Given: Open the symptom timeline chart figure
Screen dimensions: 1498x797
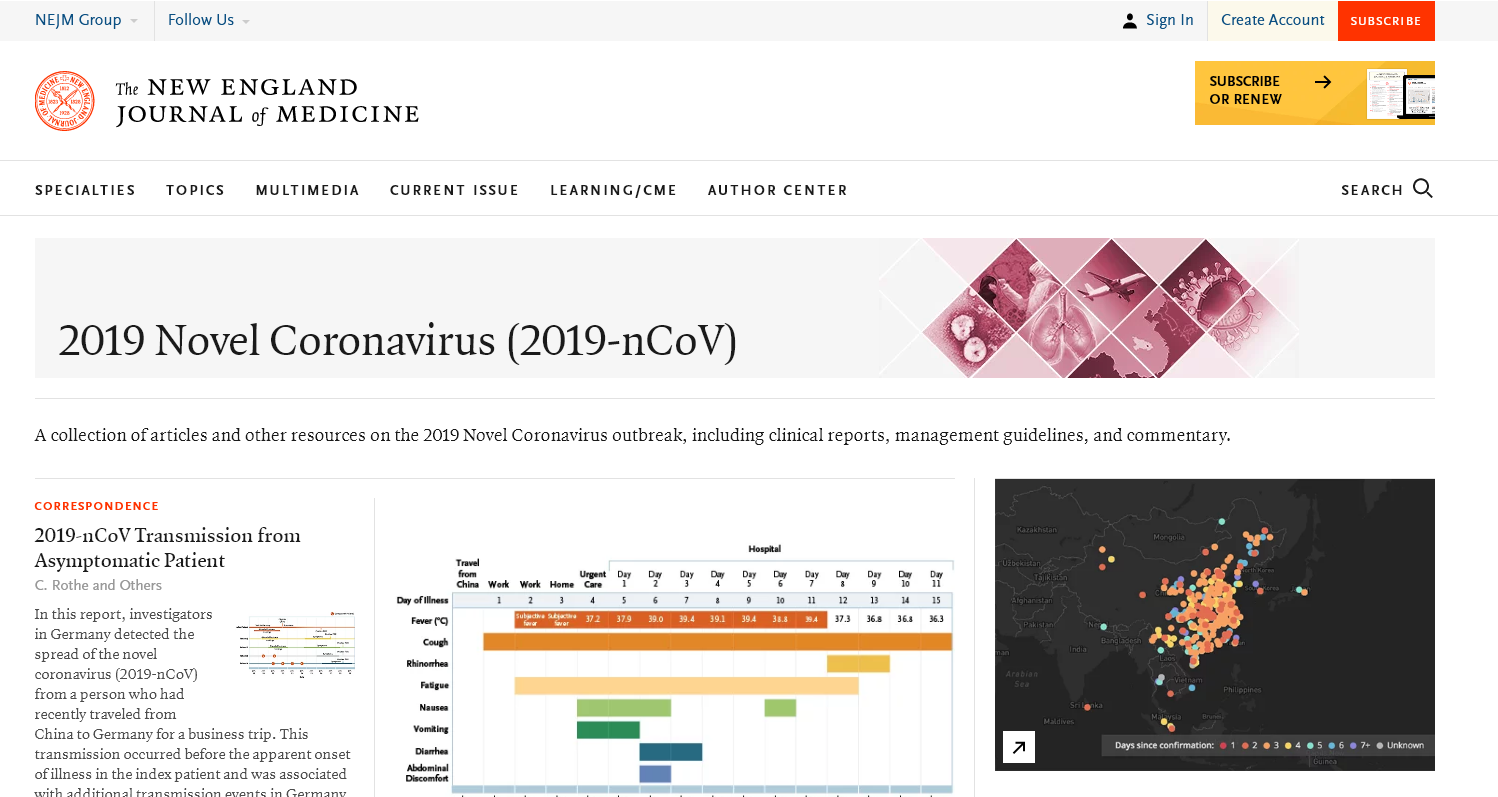Looking at the screenshot, I should [675, 668].
